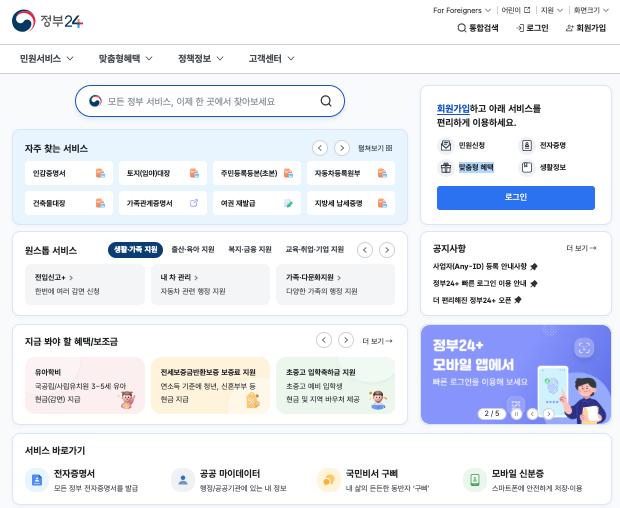
Task: Click the 로그인 link in the header
Action: pos(532,28)
